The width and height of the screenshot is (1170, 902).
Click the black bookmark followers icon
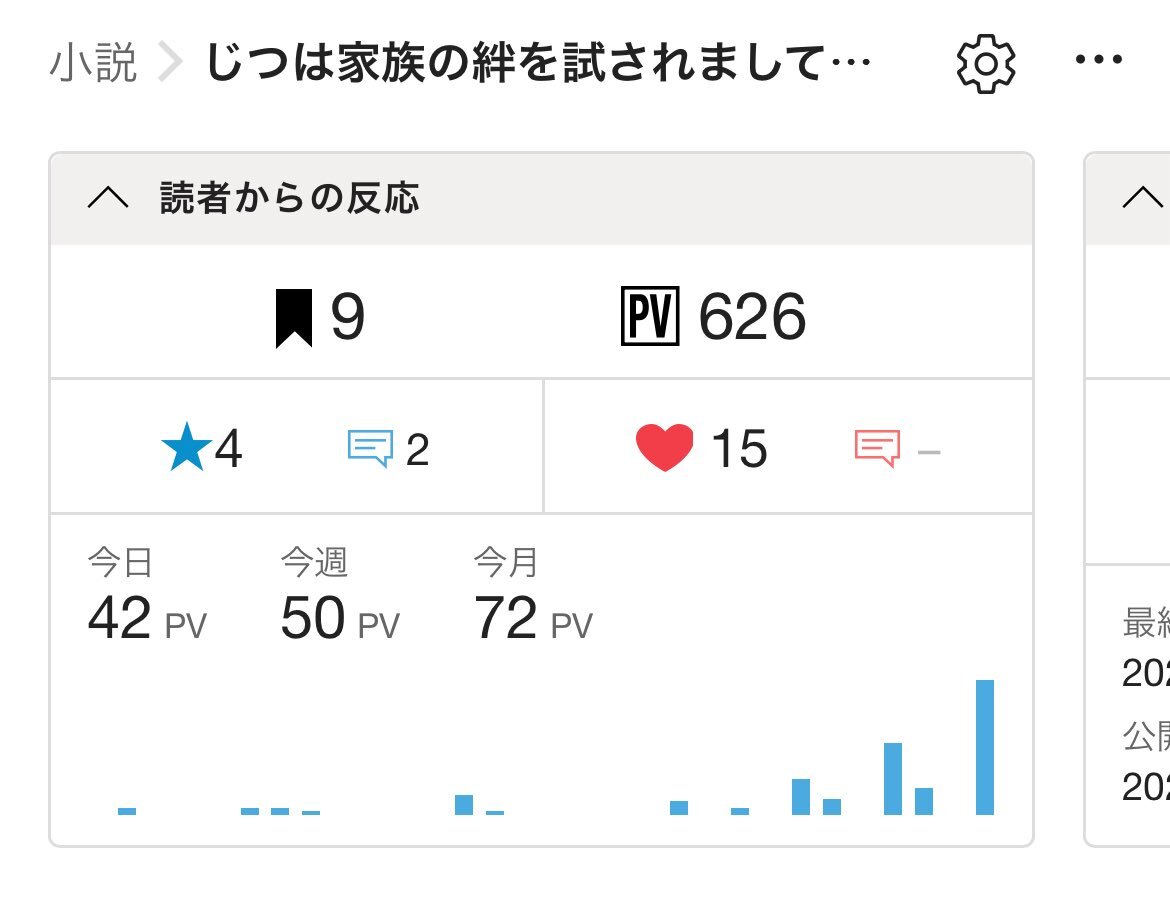[x=294, y=319]
